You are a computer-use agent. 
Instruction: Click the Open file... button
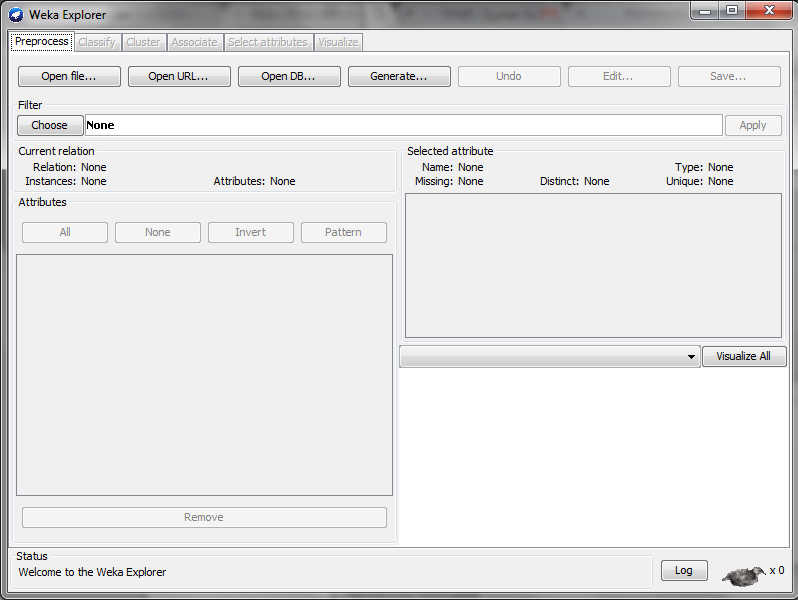(x=69, y=76)
